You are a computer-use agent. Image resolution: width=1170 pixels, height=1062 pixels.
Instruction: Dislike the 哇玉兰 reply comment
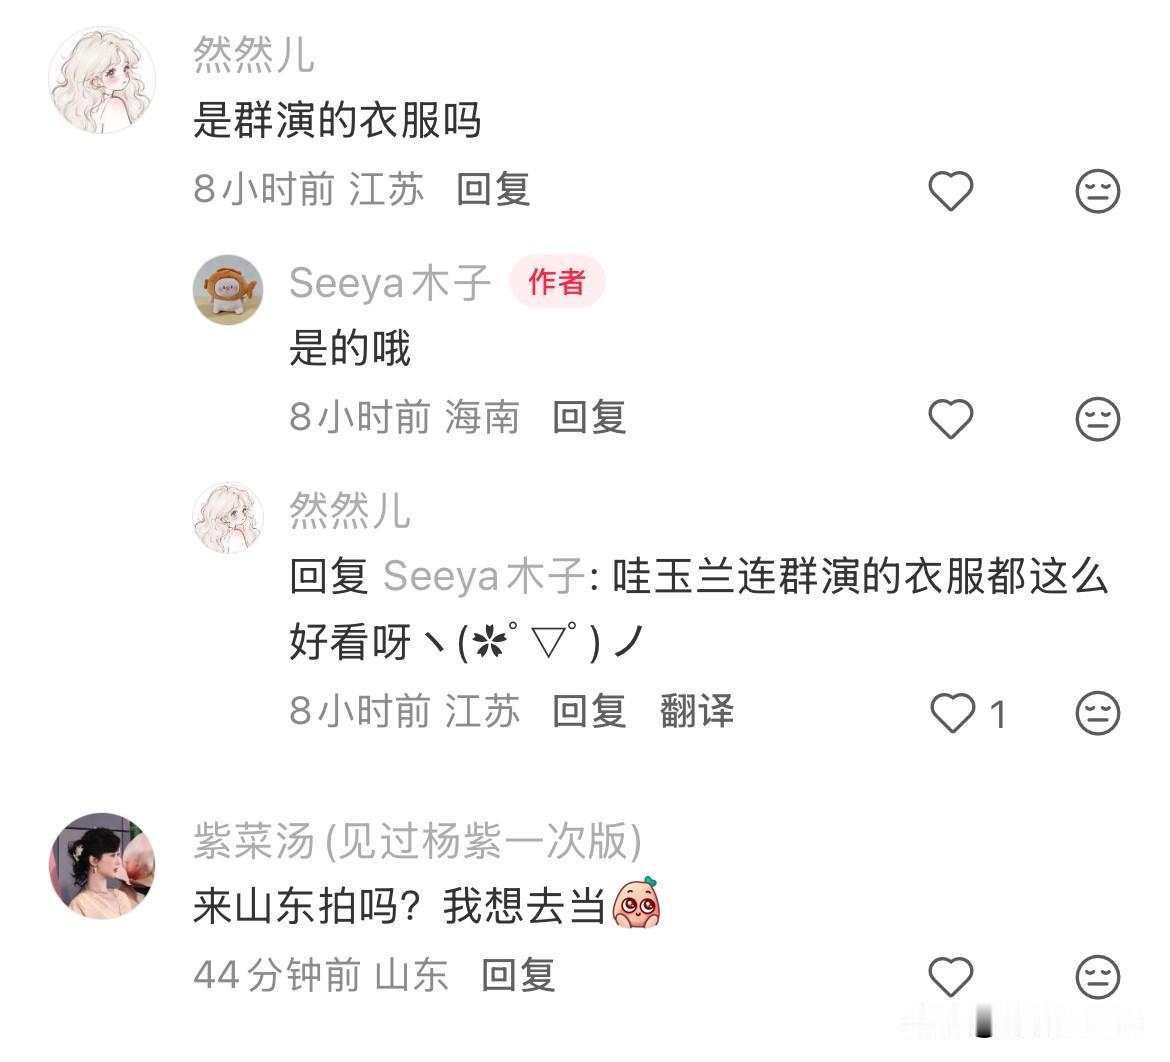coord(1098,713)
